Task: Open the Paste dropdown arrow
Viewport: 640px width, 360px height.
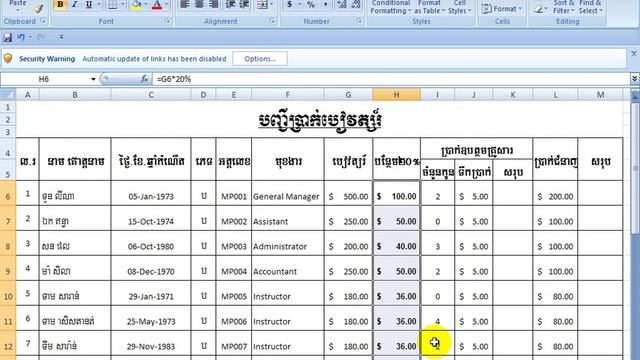Action: pos(18,10)
